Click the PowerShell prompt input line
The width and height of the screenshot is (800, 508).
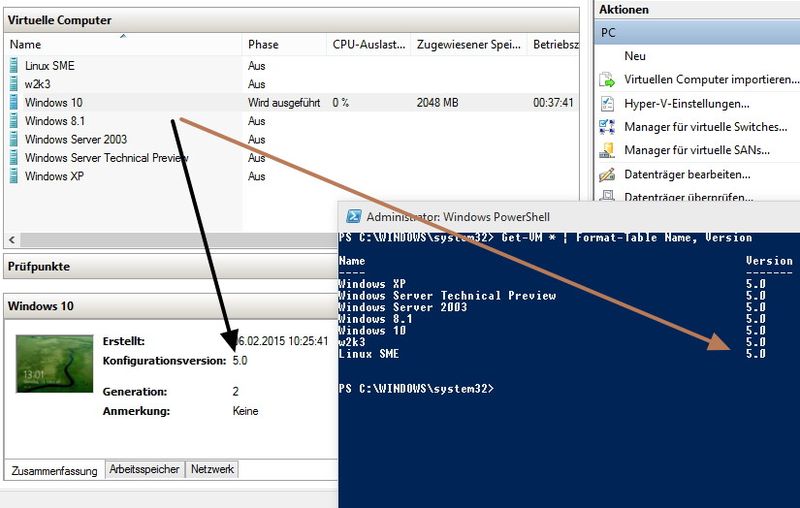[416, 389]
